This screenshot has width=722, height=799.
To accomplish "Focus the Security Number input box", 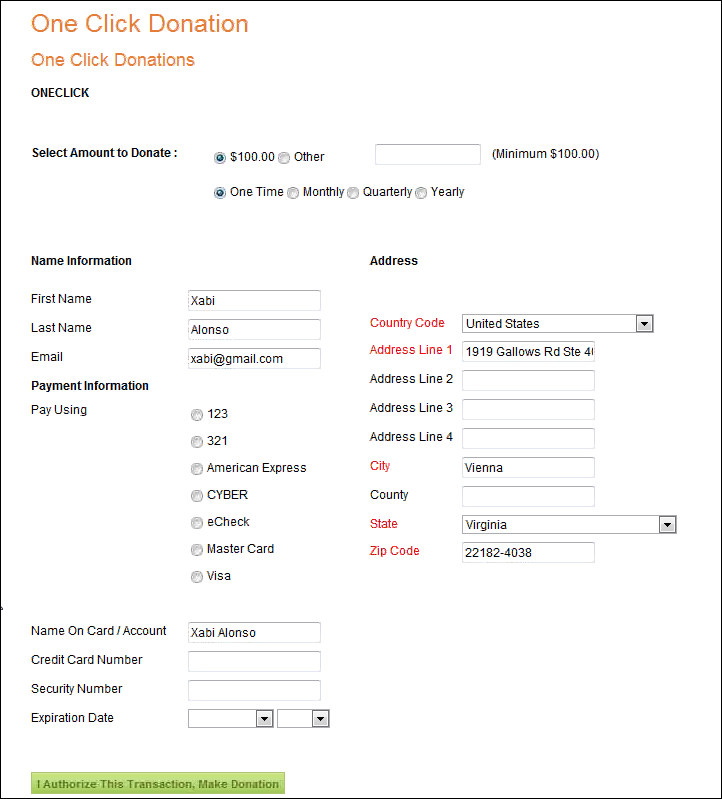I will [x=254, y=690].
